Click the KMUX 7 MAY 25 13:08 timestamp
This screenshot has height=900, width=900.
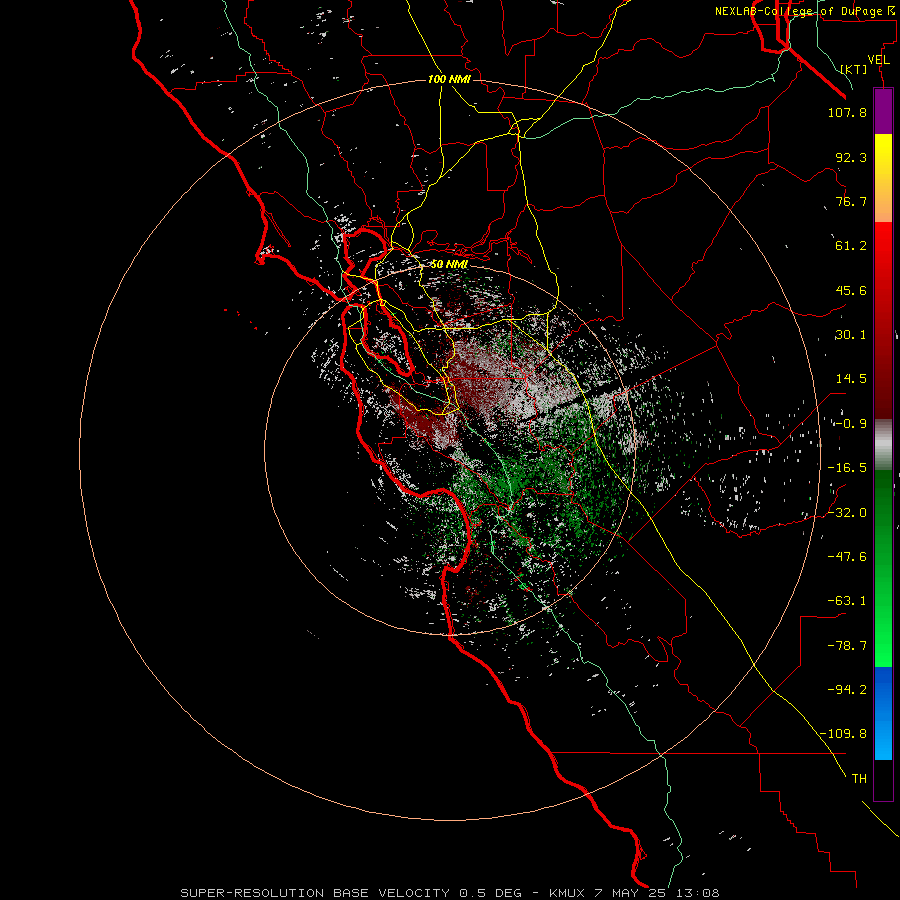tap(634, 893)
